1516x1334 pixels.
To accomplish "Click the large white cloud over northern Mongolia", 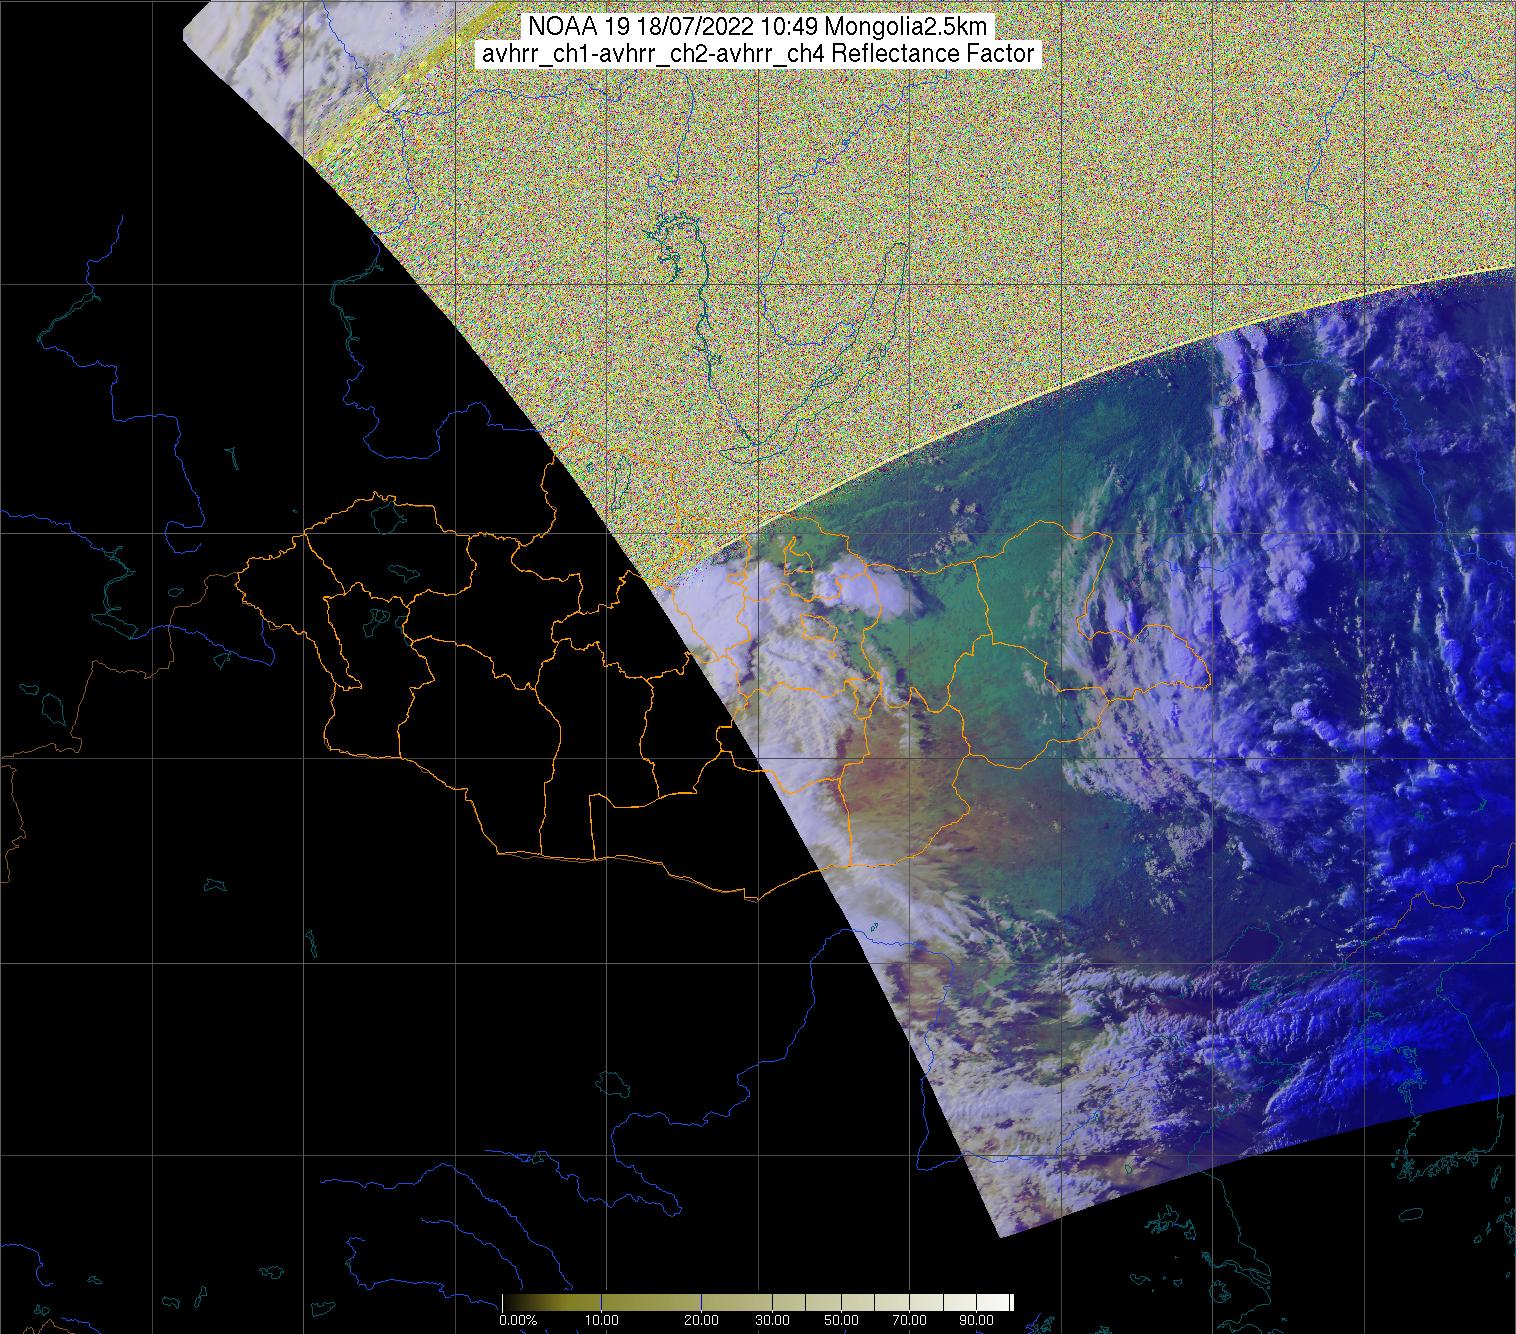I will (868, 590).
